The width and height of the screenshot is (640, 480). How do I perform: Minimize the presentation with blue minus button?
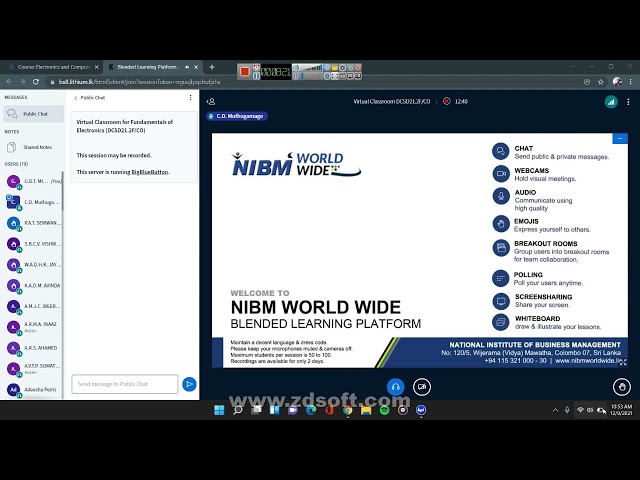pos(620,138)
